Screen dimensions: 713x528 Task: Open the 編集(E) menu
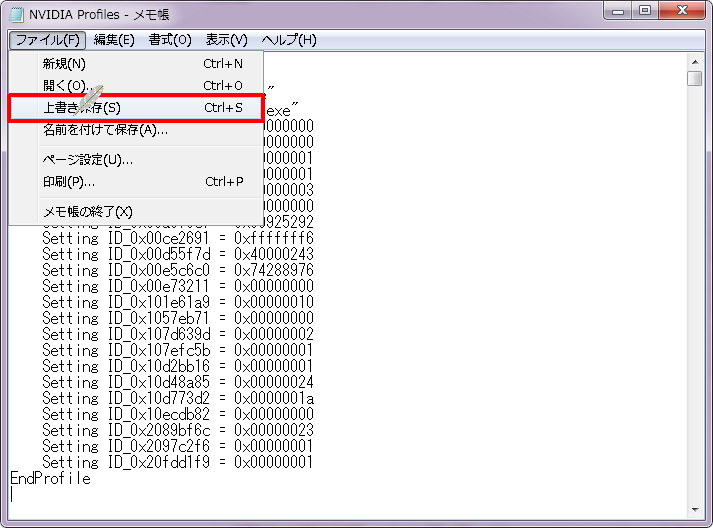[x=114, y=40]
